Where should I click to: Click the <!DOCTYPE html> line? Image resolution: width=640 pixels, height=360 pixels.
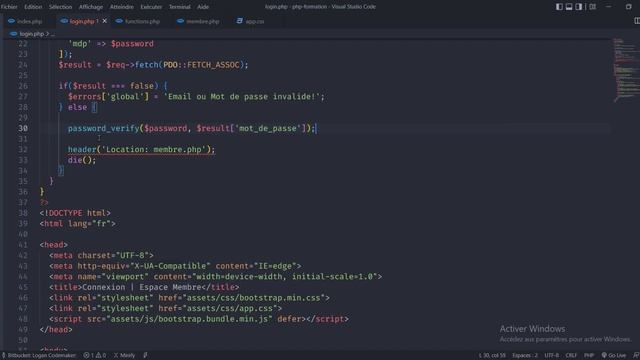pyautogui.click(x=75, y=213)
